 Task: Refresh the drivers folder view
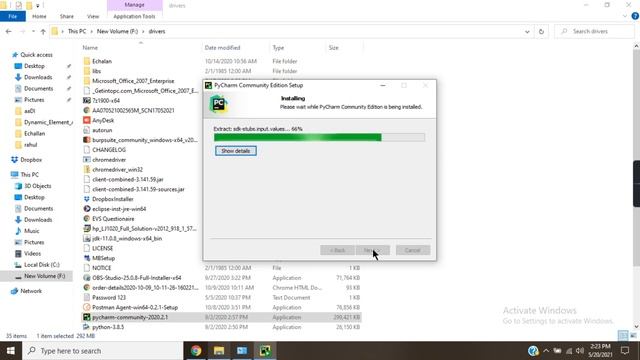pyautogui.click(x=541, y=31)
